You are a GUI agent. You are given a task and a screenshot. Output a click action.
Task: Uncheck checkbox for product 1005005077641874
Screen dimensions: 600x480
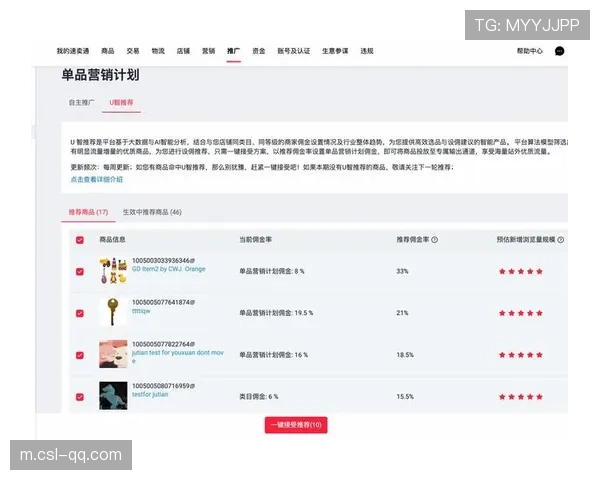pos(80,313)
